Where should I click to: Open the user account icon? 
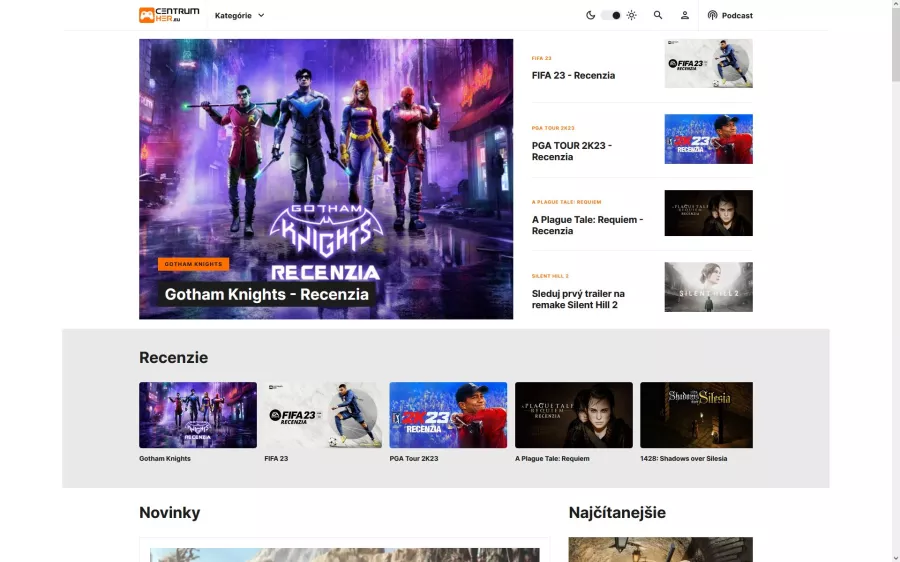[x=685, y=15]
